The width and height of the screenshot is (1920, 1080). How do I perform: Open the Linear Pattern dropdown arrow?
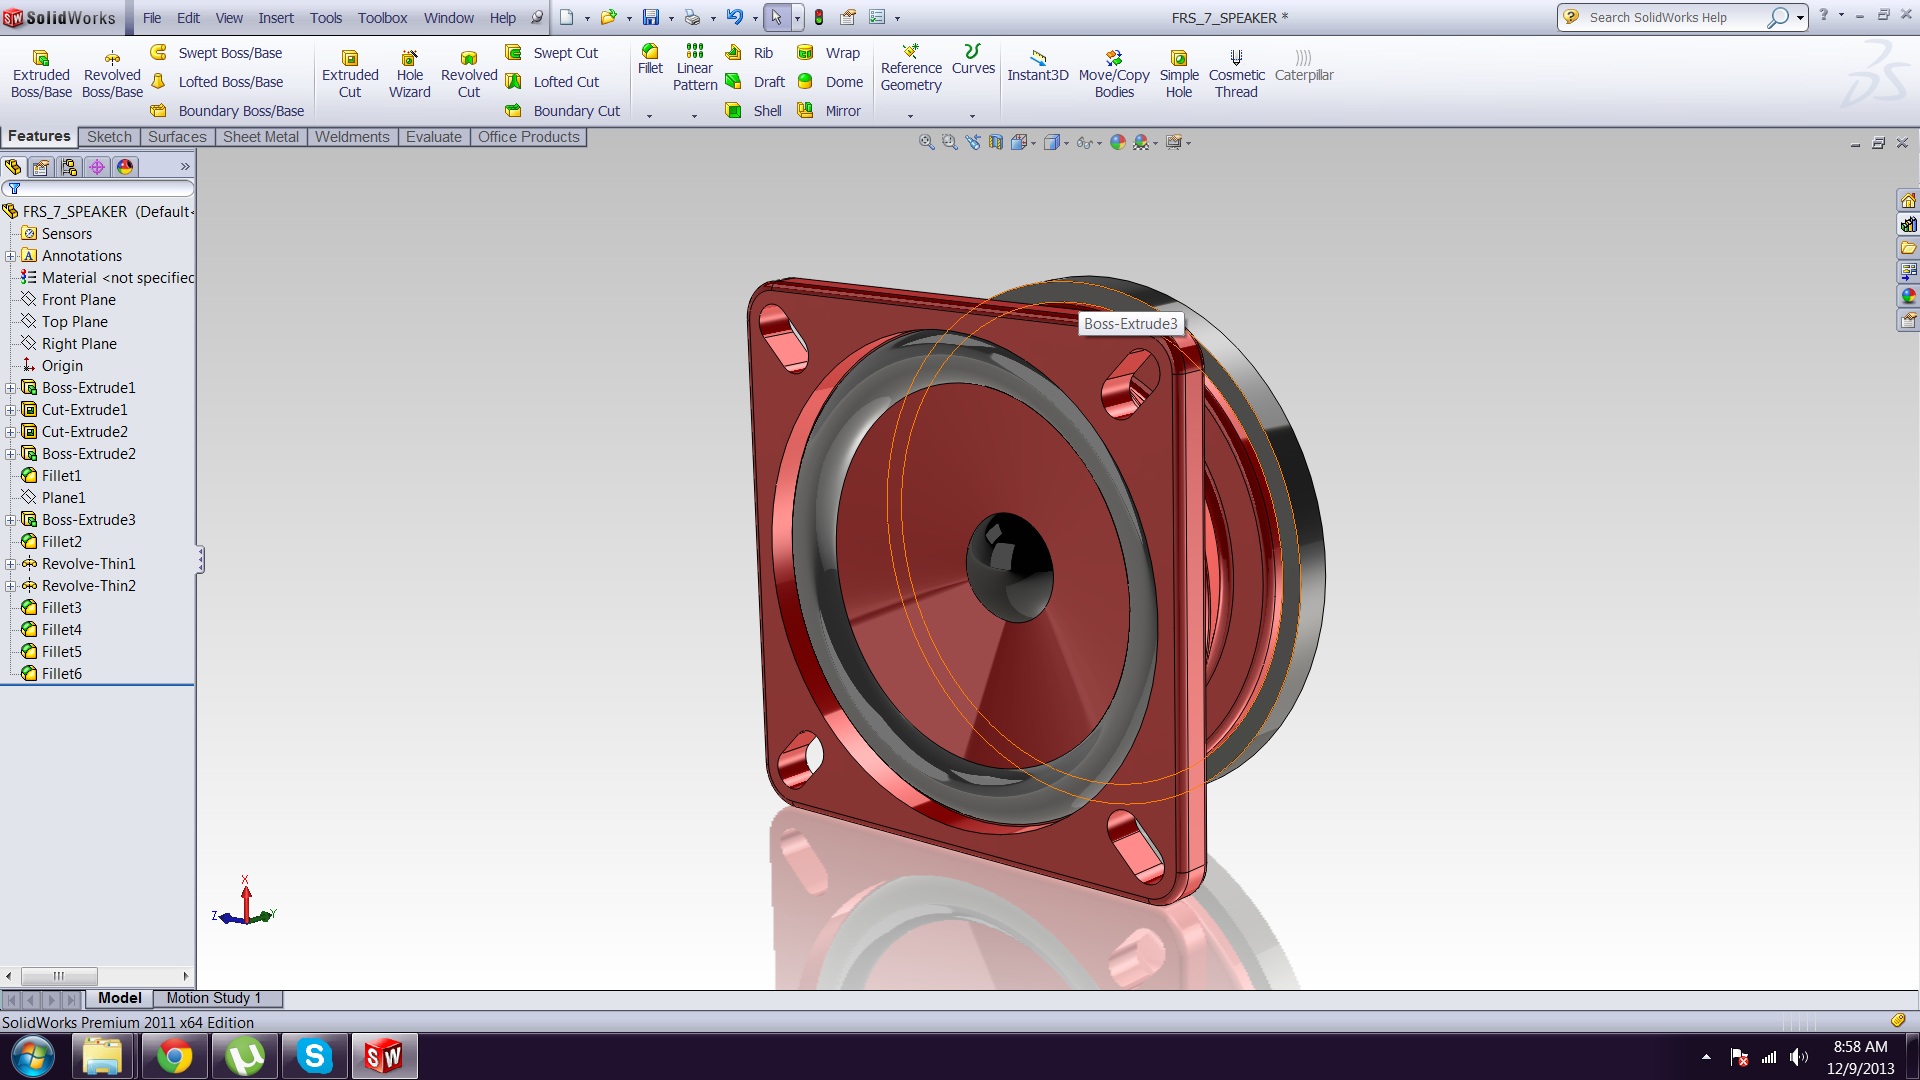695,116
